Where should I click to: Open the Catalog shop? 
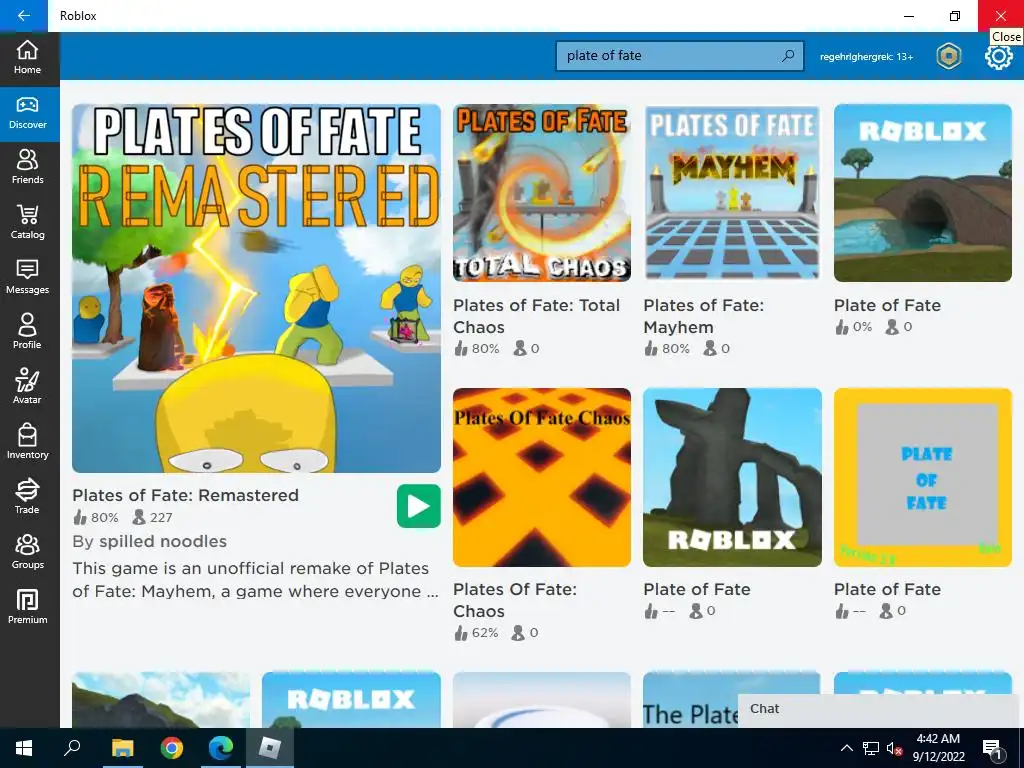coord(27,223)
